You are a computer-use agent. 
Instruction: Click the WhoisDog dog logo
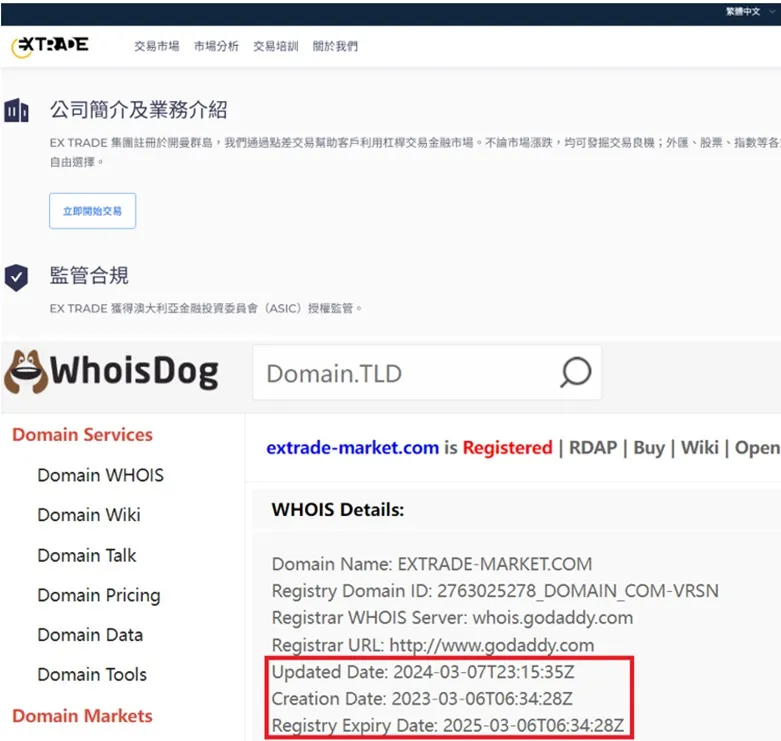click(x=26, y=372)
